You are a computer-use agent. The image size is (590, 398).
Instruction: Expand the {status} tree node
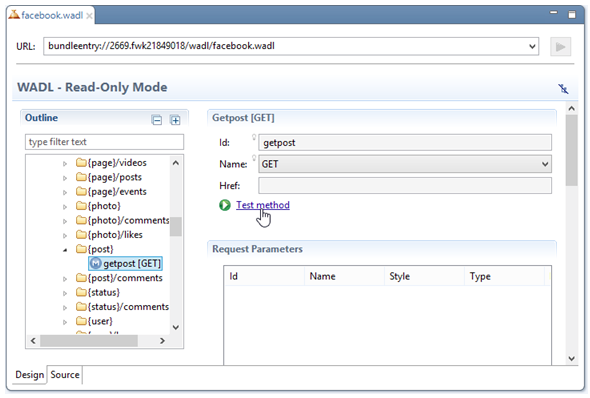pos(65,293)
